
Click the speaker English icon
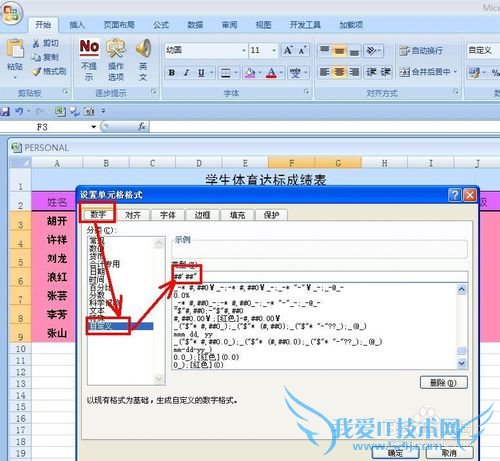tap(143, 48)
